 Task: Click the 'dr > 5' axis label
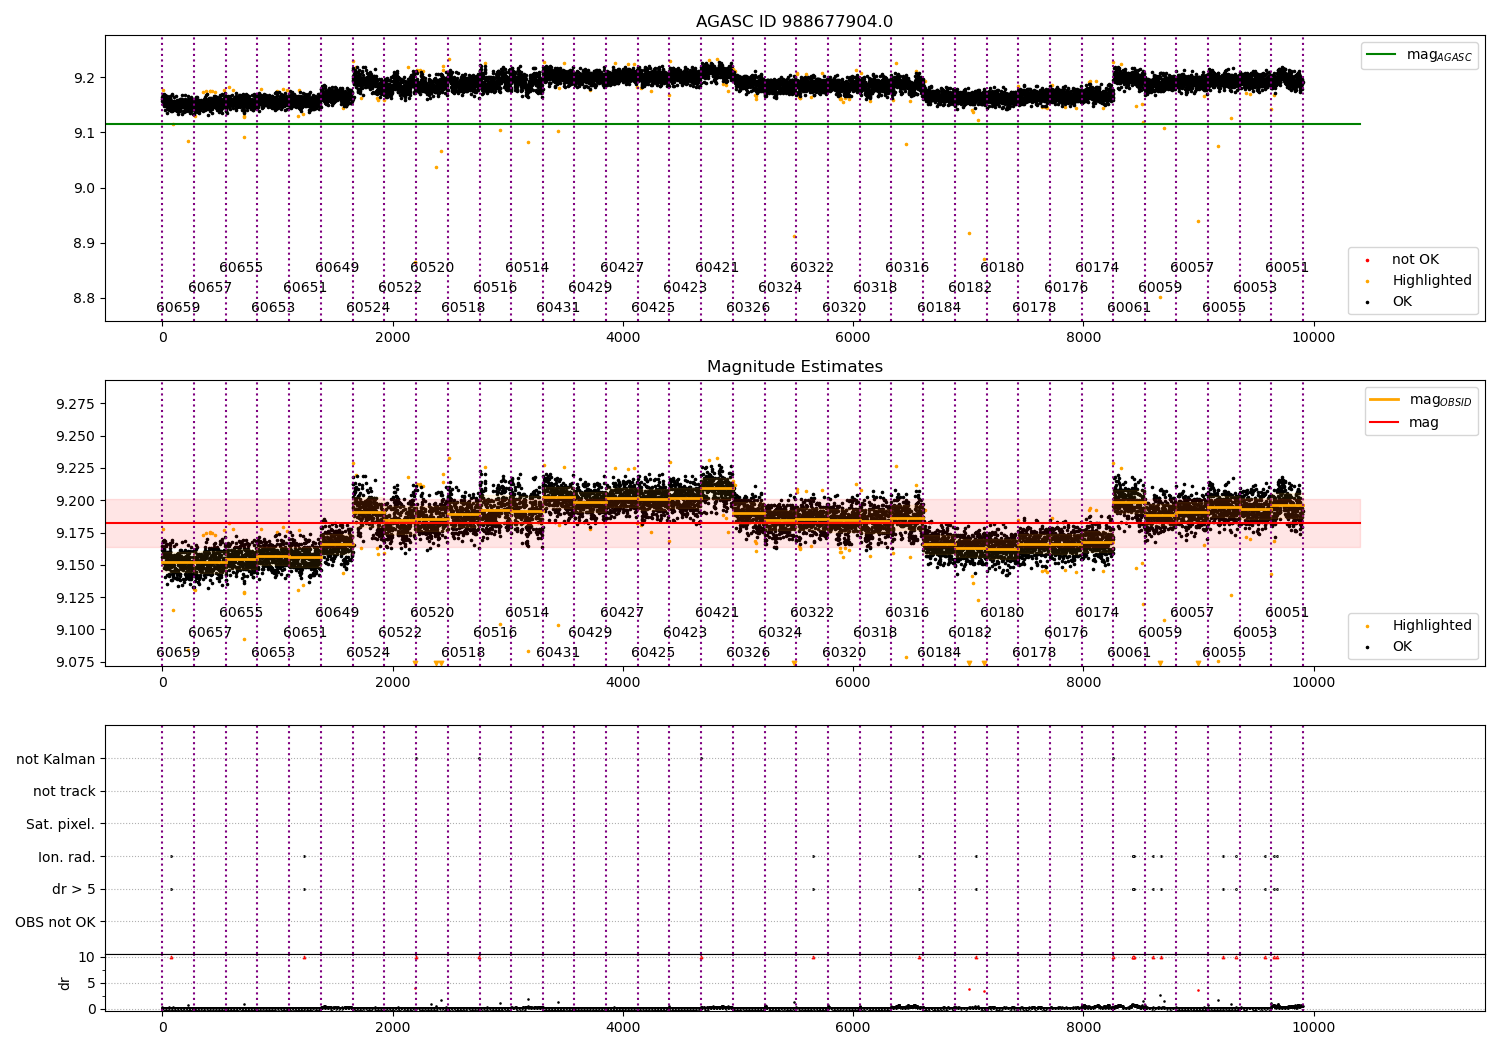pyautogui.click(x=74, y=889)
